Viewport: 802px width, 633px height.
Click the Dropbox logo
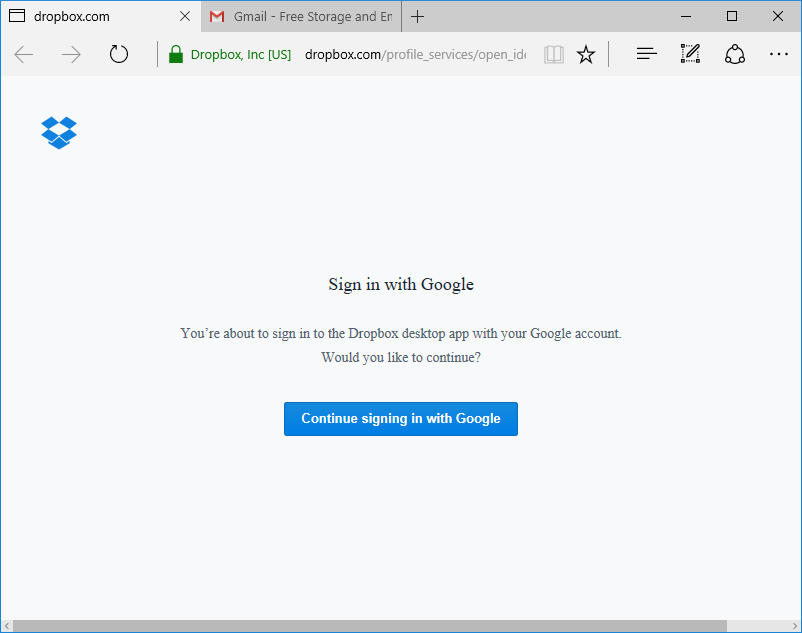59,133
